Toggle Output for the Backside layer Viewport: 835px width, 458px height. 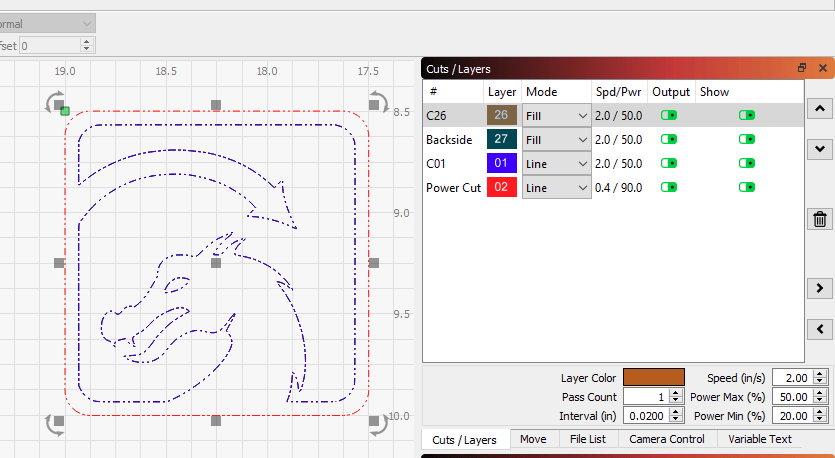click(x=669, y=139)
